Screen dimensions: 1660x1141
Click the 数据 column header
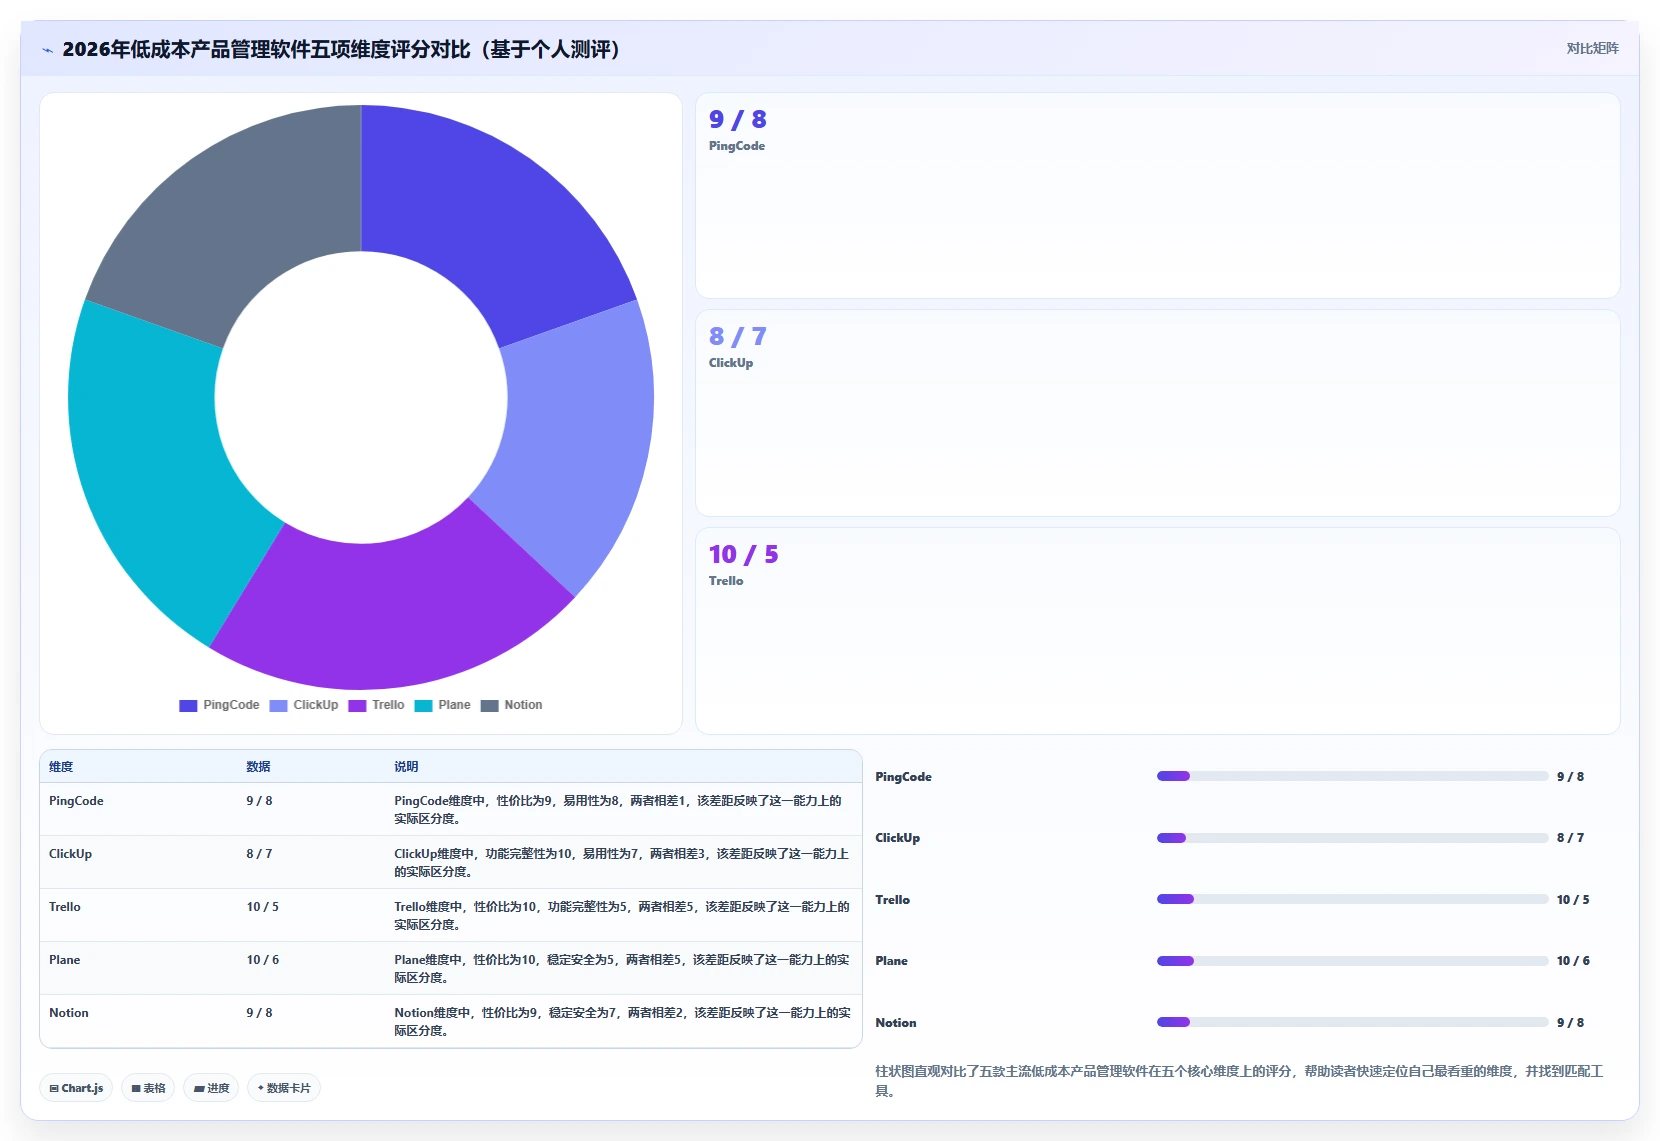(x=258, y=767)
